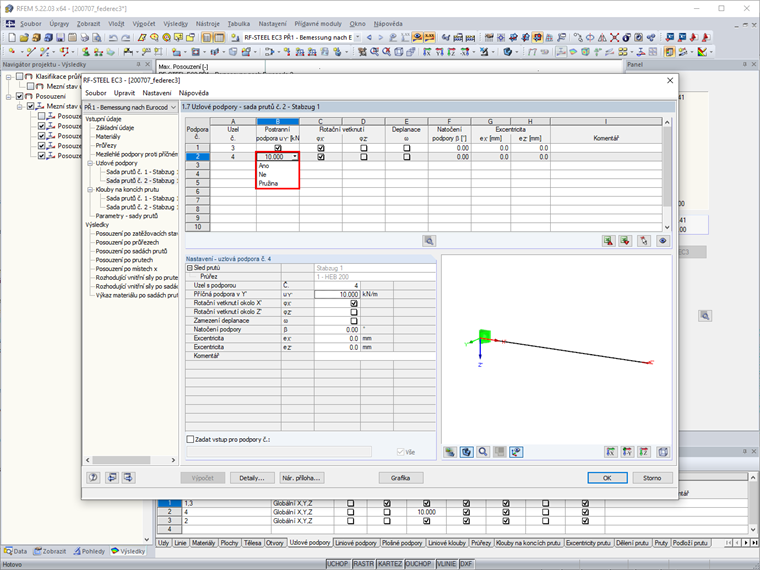Click view in X direction icon in second toolbar
760x570 pixels.
pyautogui.click(x=427, y=52)
